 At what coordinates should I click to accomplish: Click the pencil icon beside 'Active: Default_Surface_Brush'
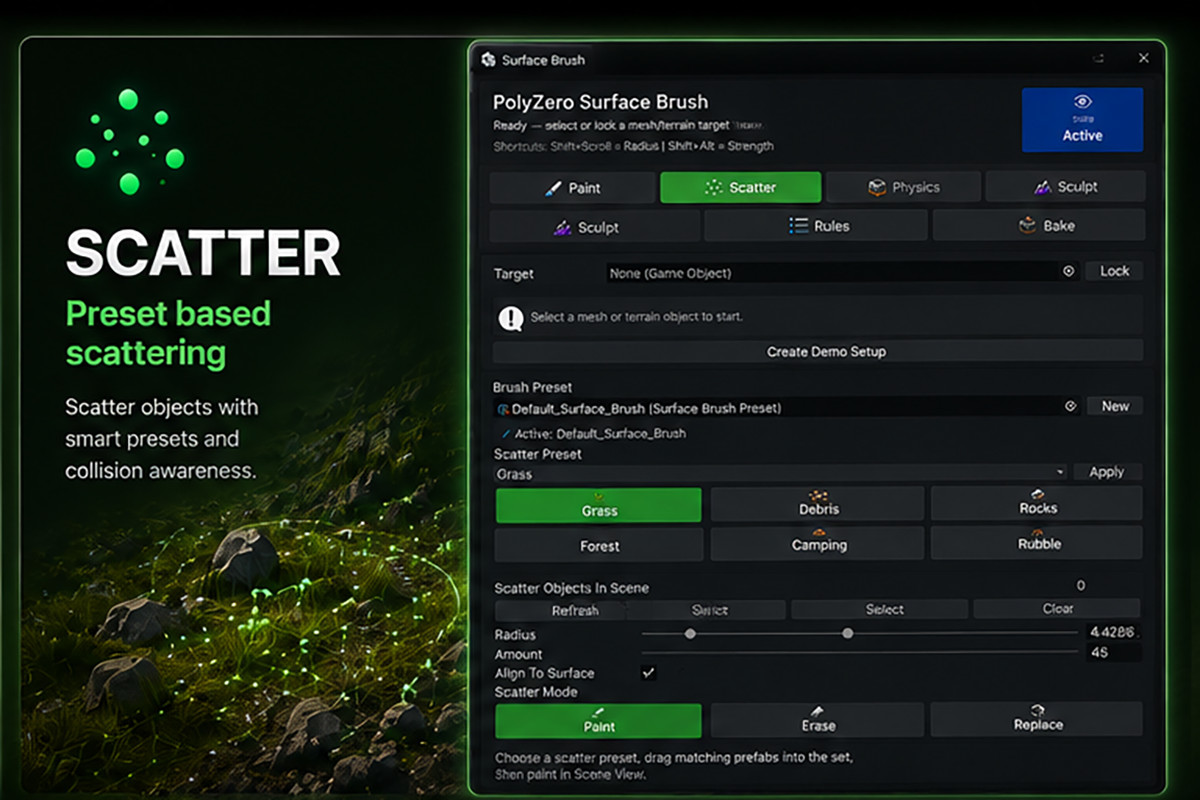click(x=505, y=434)
